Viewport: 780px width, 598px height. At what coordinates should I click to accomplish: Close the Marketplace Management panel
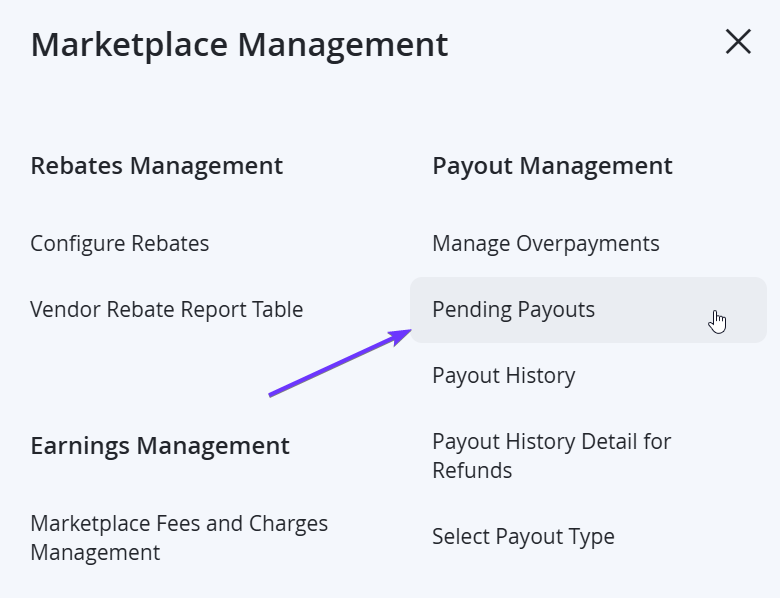(x=738, y=41)
